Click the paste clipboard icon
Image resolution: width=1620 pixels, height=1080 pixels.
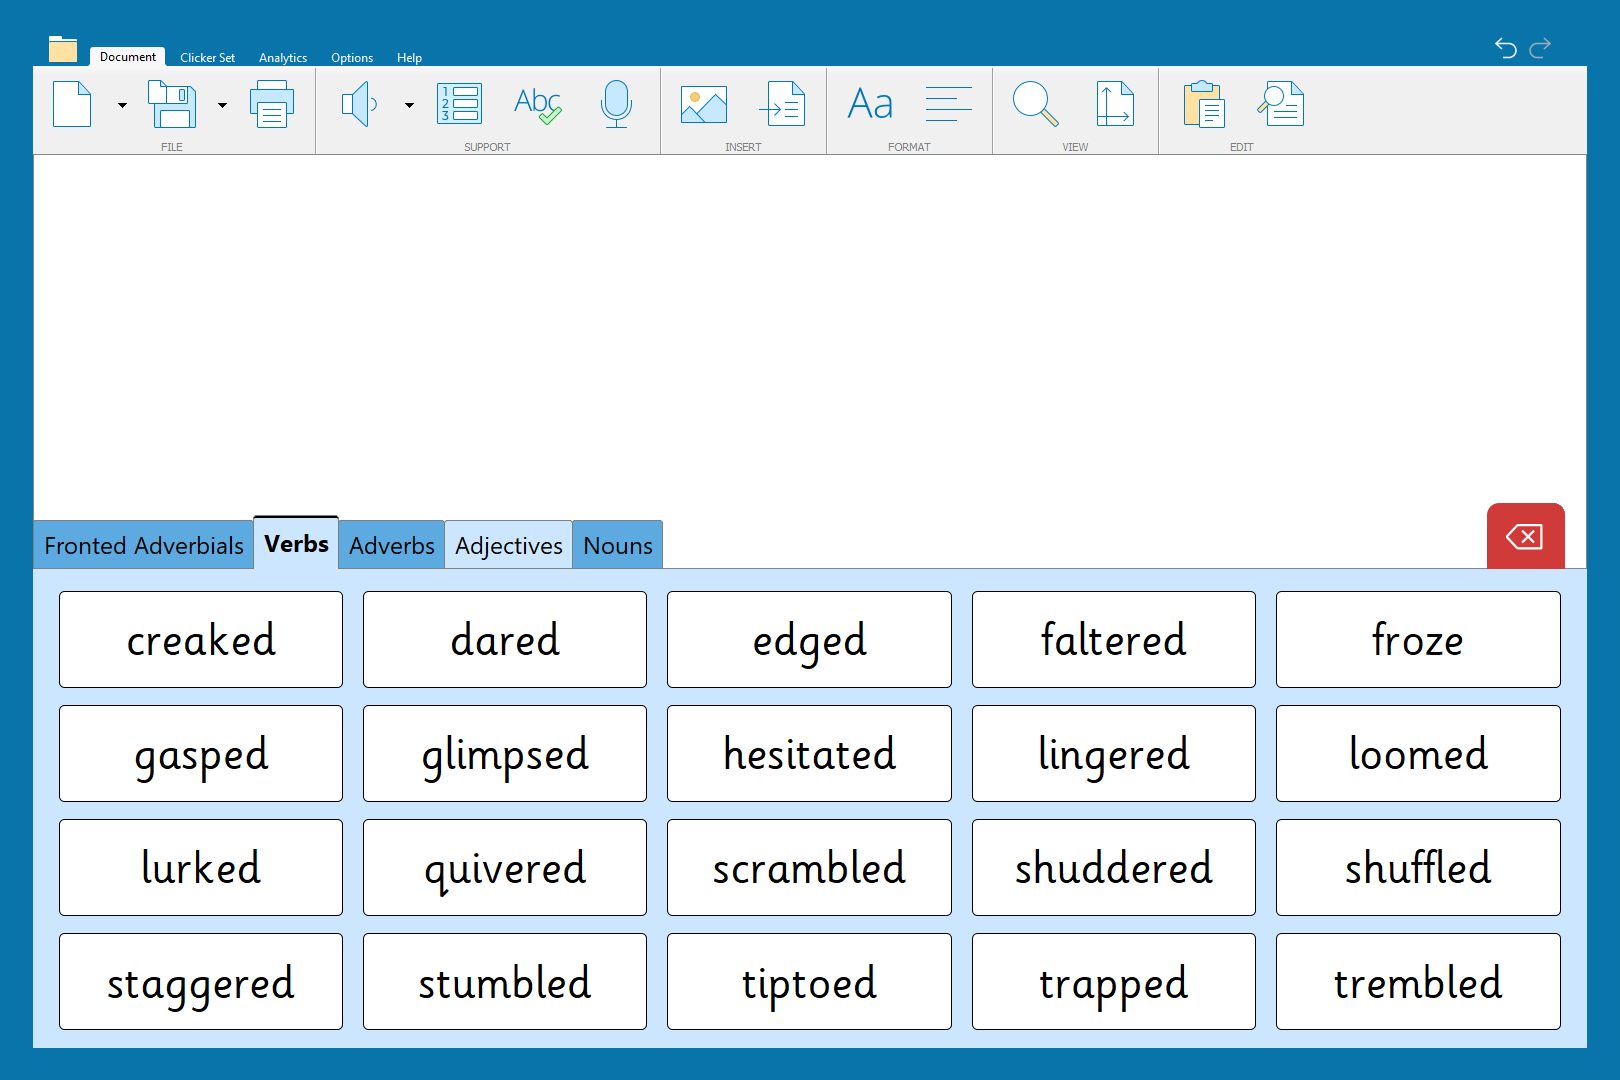1203,104
